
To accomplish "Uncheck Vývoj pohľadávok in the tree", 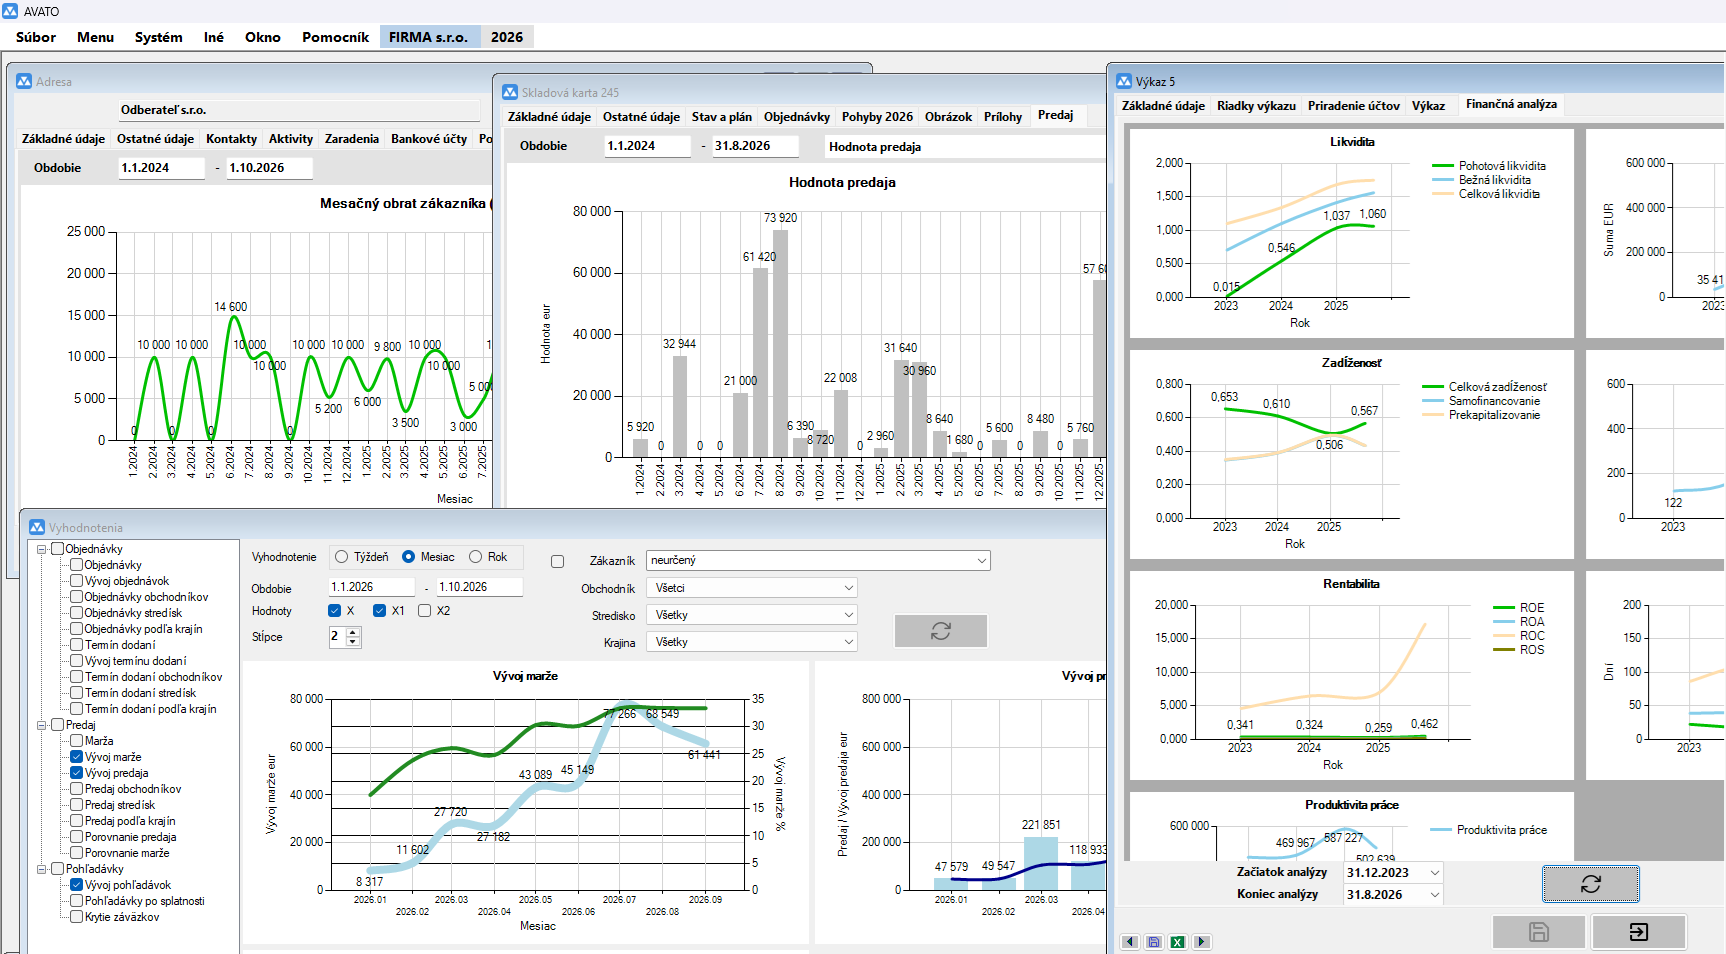I will (77, 885).
